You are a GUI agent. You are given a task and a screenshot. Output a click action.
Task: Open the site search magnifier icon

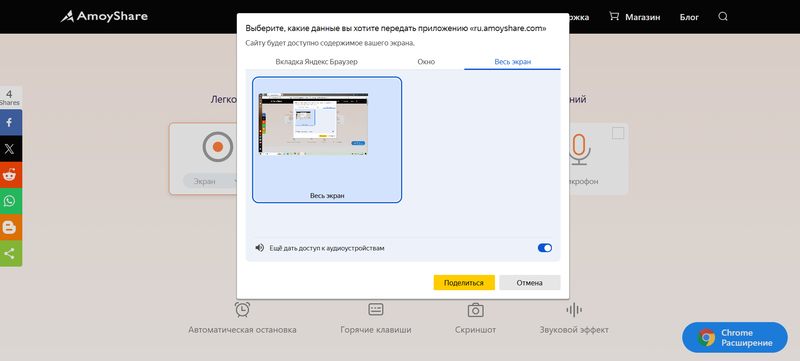click(722, 16)
